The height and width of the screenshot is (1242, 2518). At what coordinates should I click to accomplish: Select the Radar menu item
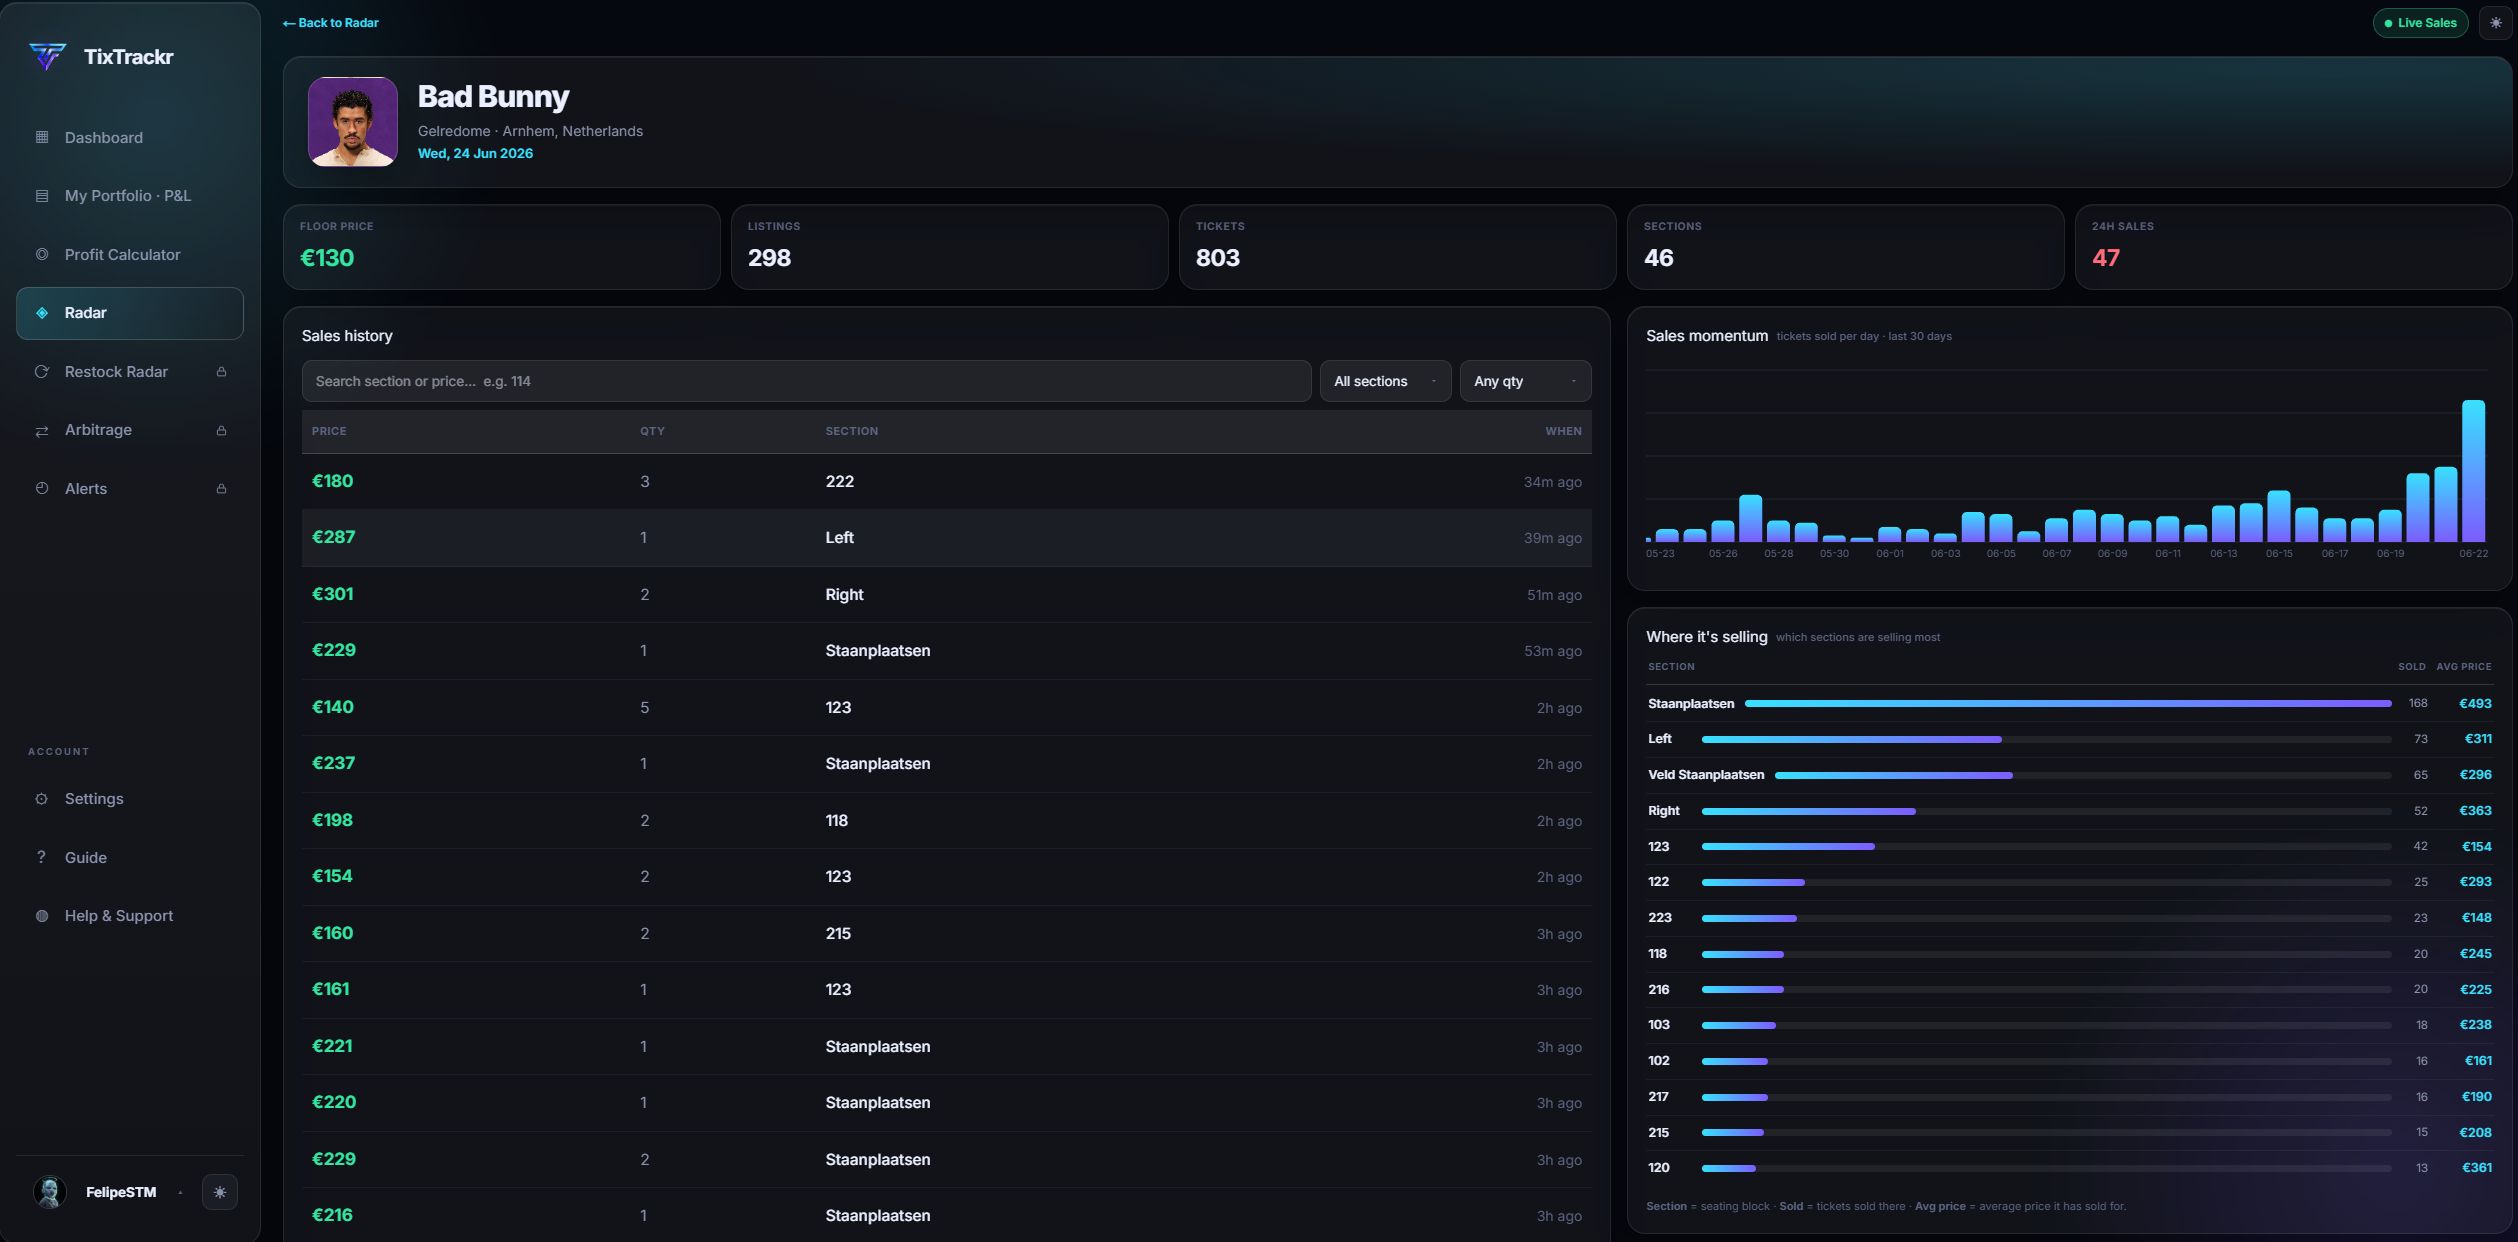point(130,313)
